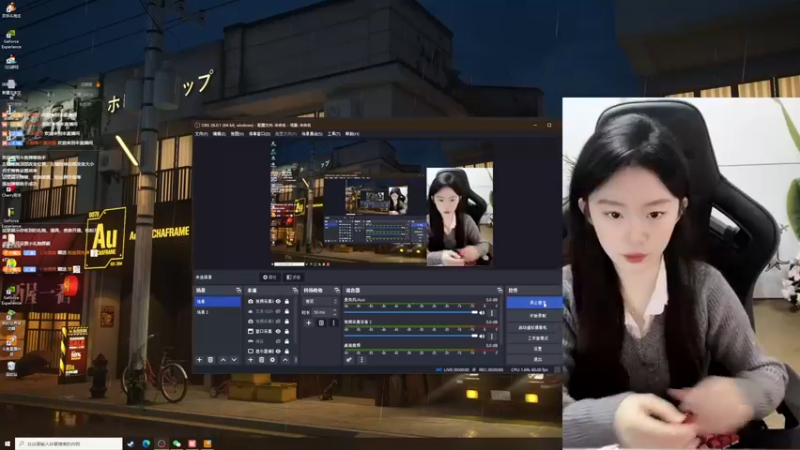Unlock the 显示器采集 source lock

pos(287,351)
